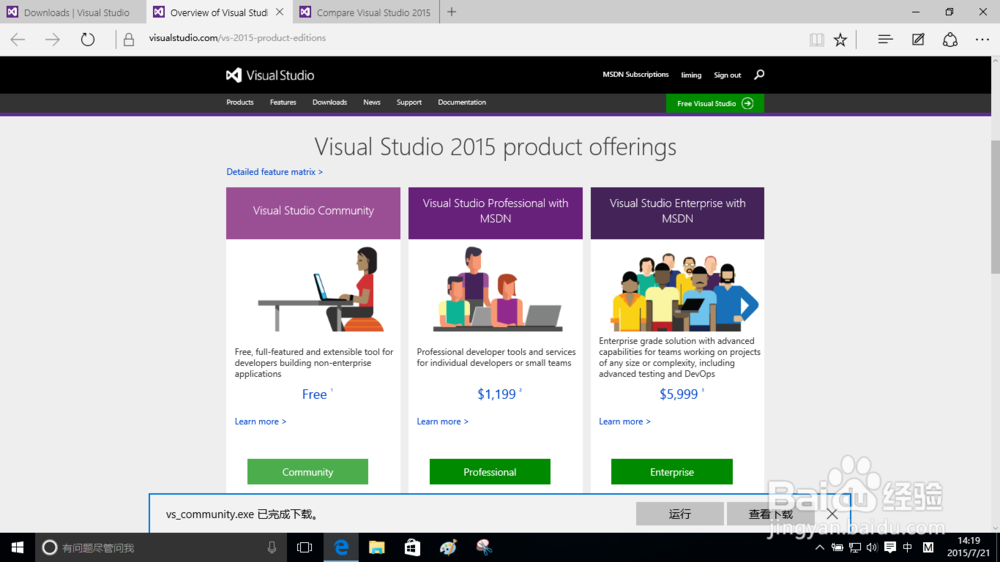The height and width of the screenshot is (562, 1000).
Task: Click the page vertical scrollbar thumb
Action: tap(995, 206)
